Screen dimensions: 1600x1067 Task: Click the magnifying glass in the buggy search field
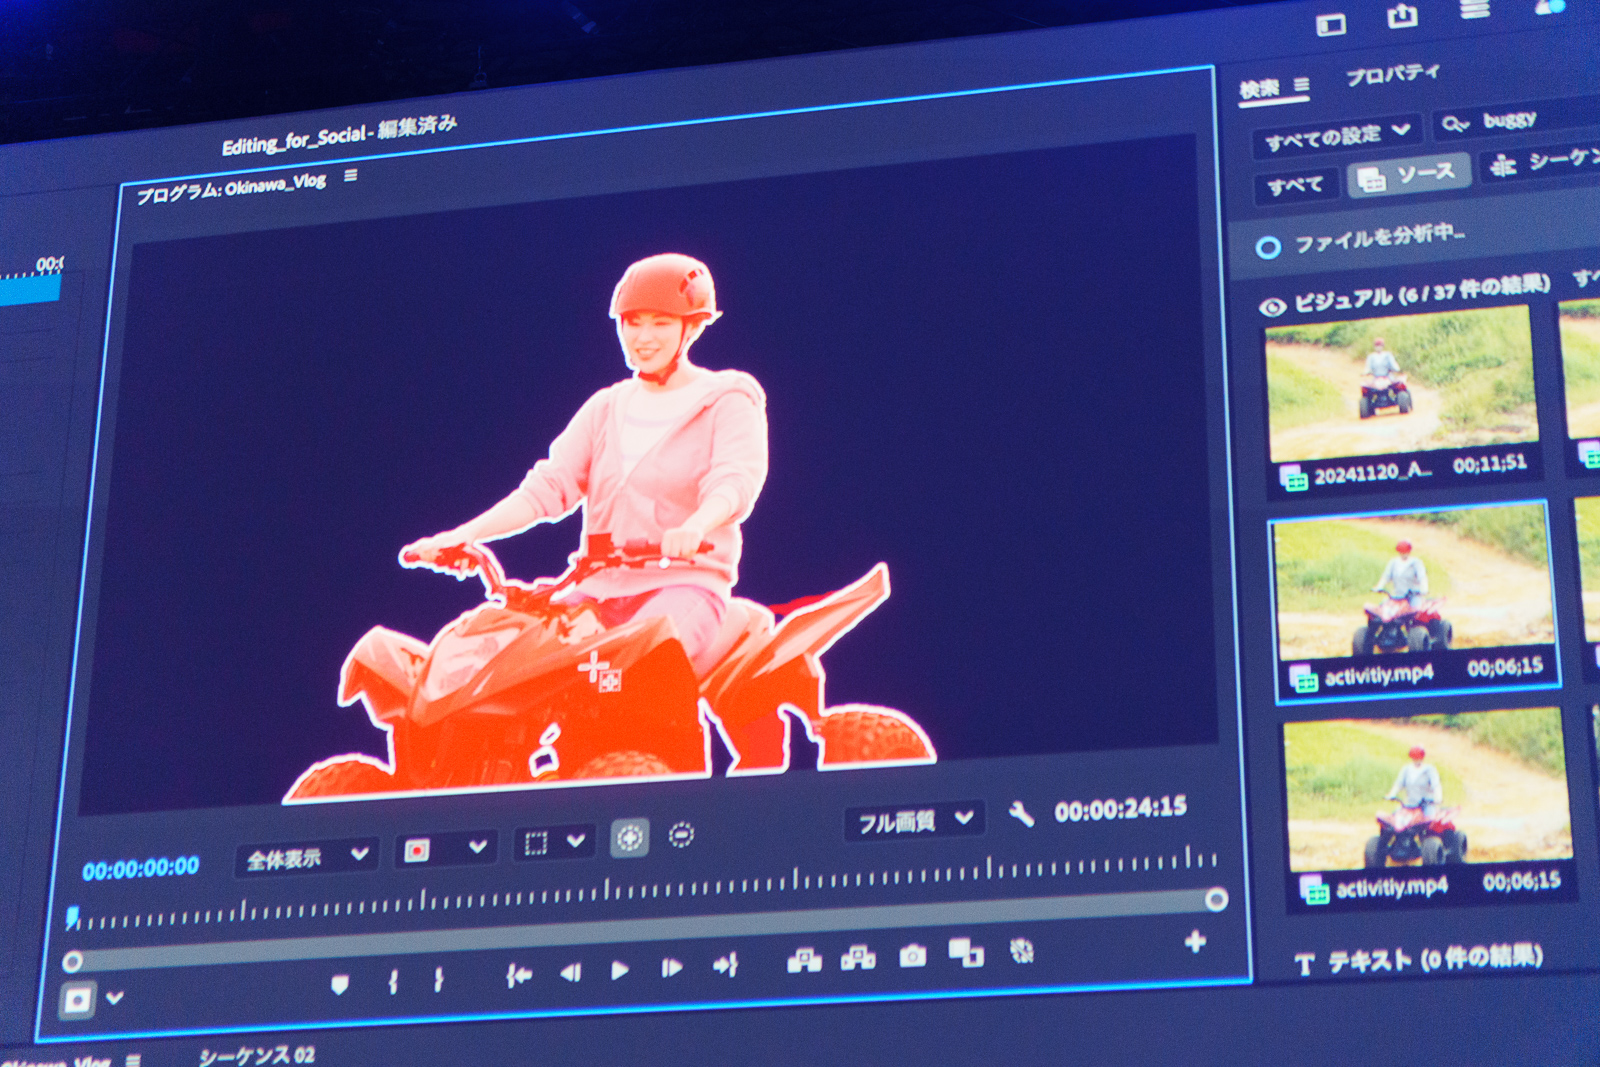pyautogui.click(x=1455, y=125)
